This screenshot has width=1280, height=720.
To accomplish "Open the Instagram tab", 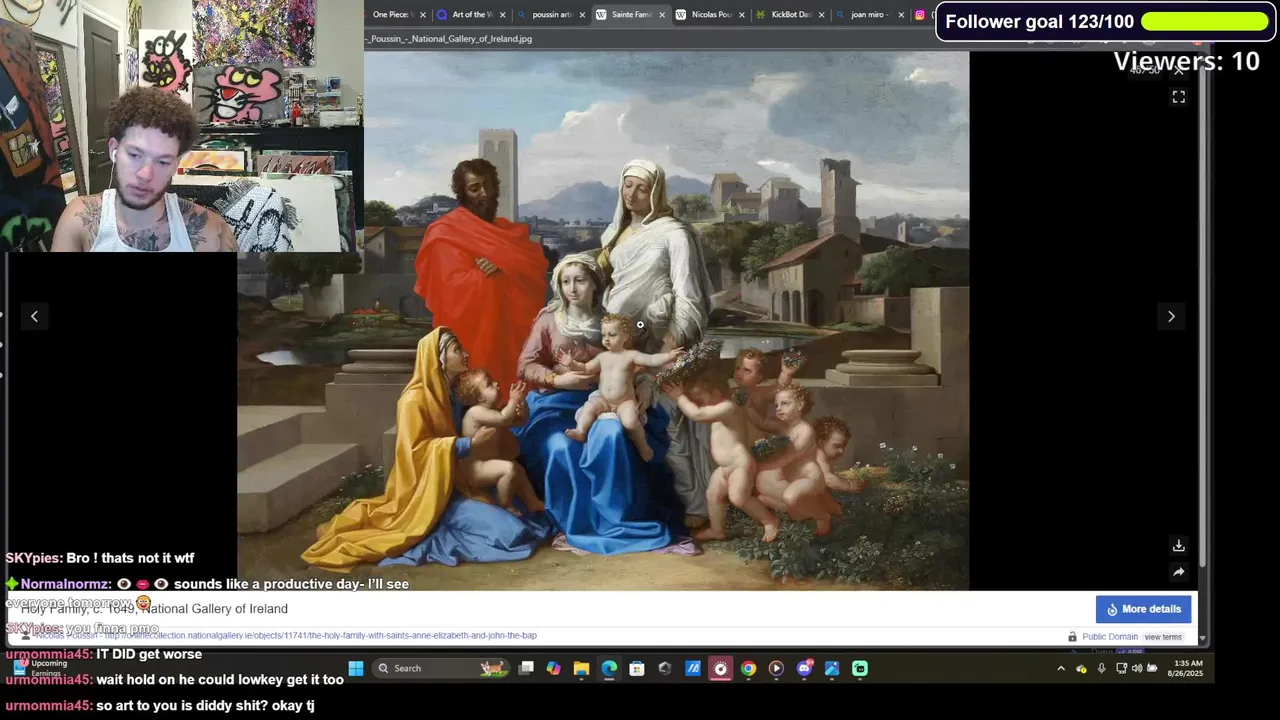I will 922,15.
